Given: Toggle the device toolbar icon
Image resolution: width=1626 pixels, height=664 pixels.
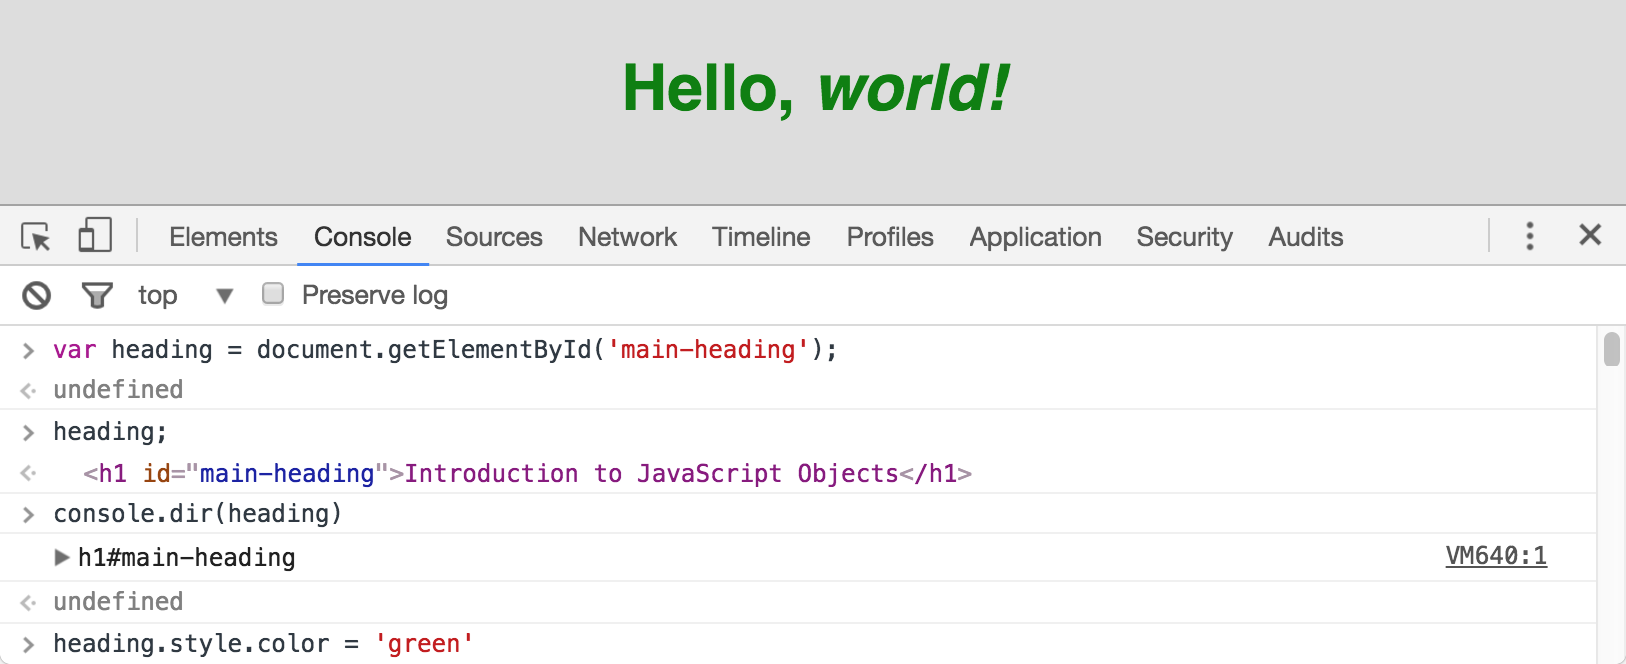Looking at the screenshot, I should click(94, 236).
